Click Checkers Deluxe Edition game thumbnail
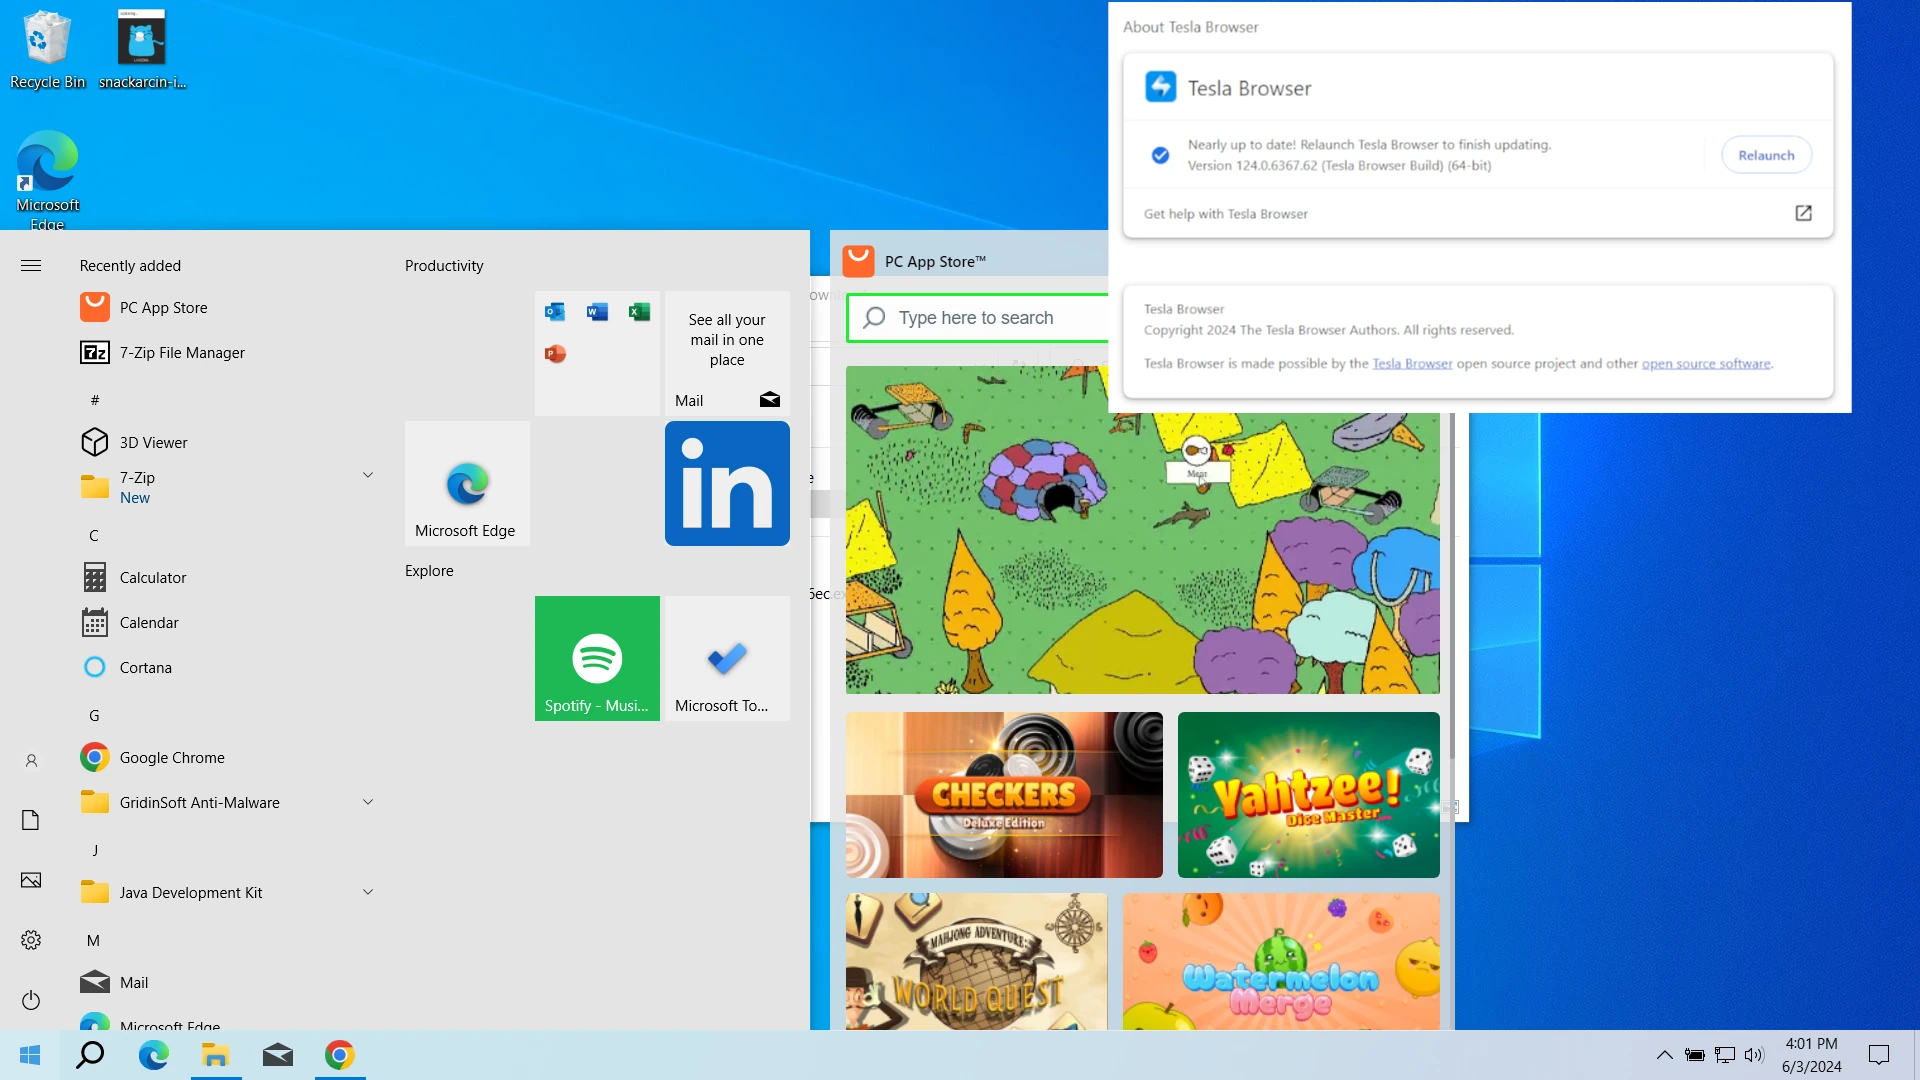 [x=1005, y=794]
